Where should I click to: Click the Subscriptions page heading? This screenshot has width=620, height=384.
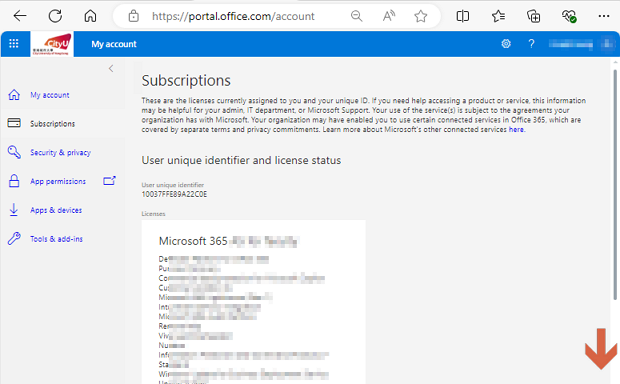click(186, 81)
